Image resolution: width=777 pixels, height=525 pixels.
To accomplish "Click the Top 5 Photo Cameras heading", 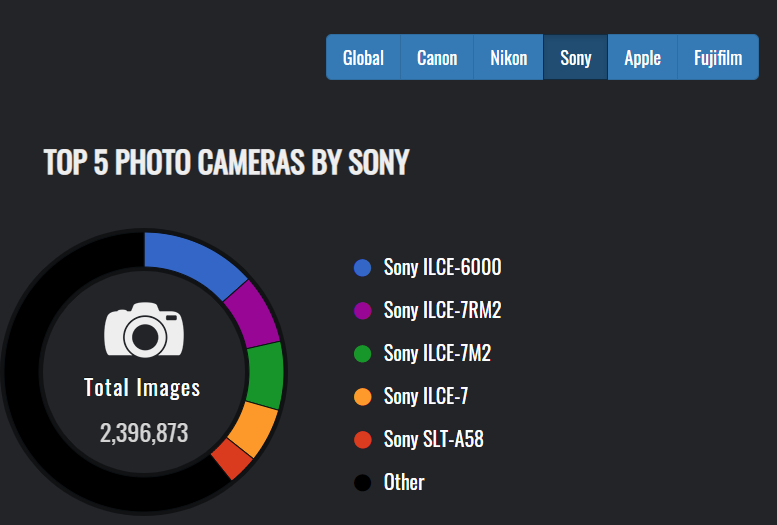I will pyautogui.click(x=226, y=162).
